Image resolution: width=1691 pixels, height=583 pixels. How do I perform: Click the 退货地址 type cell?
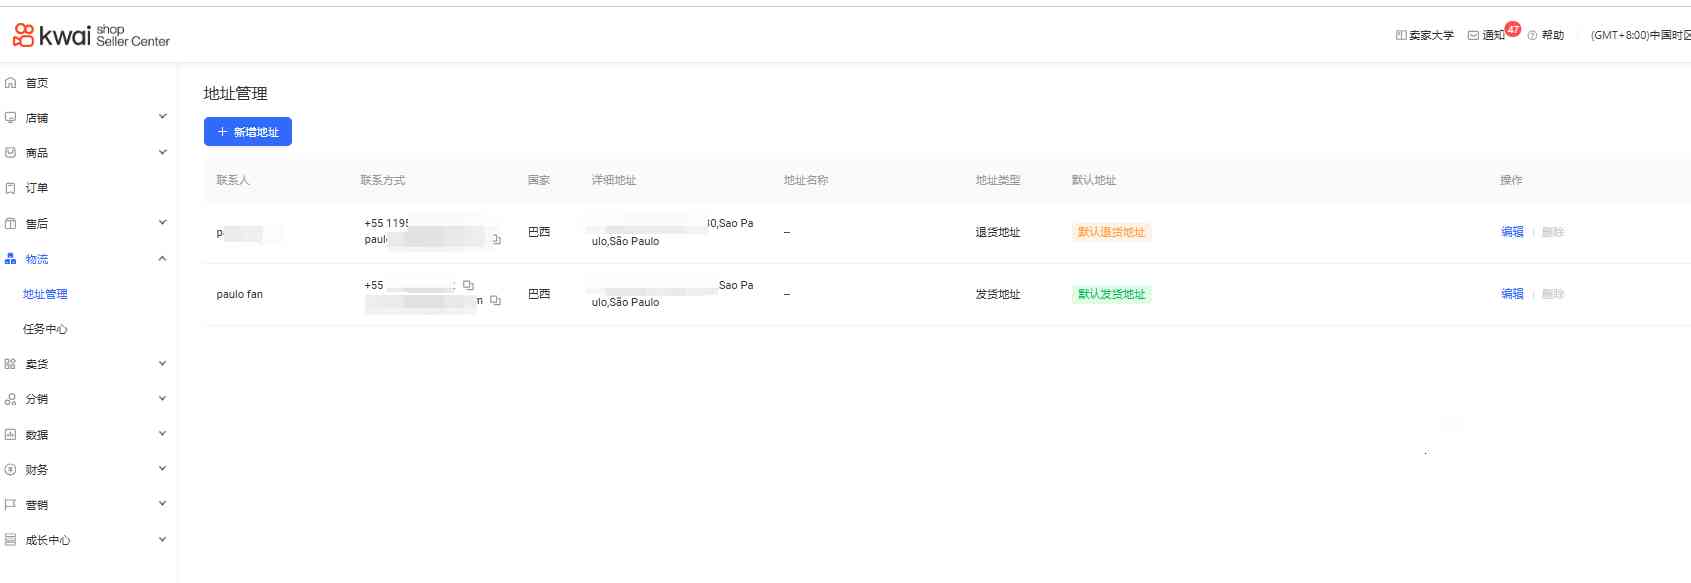click(x=998, y=232)
